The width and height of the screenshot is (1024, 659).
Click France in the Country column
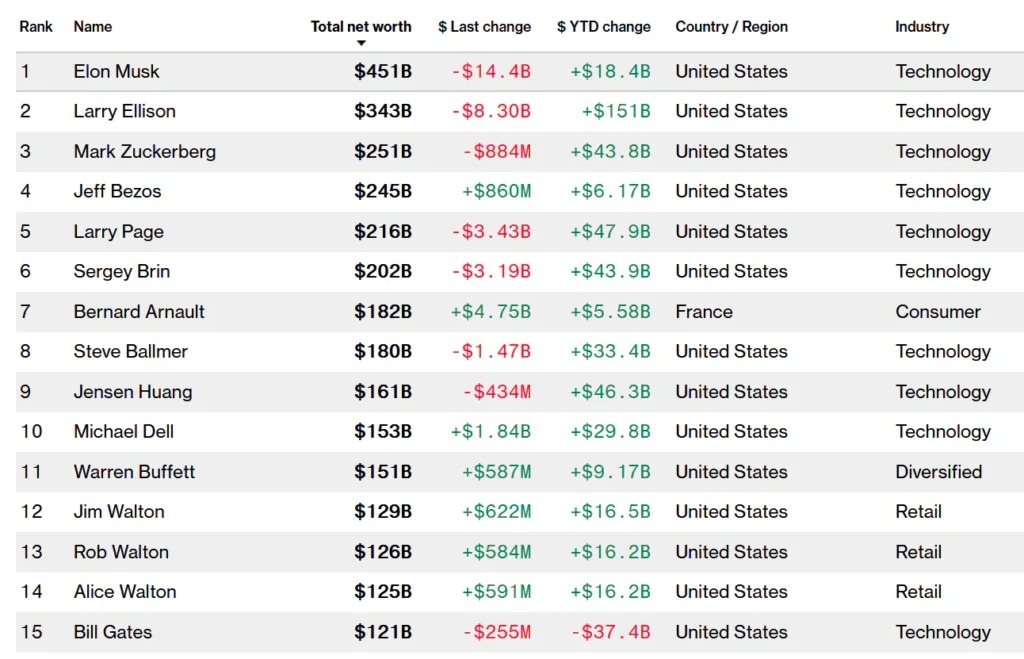704,312
